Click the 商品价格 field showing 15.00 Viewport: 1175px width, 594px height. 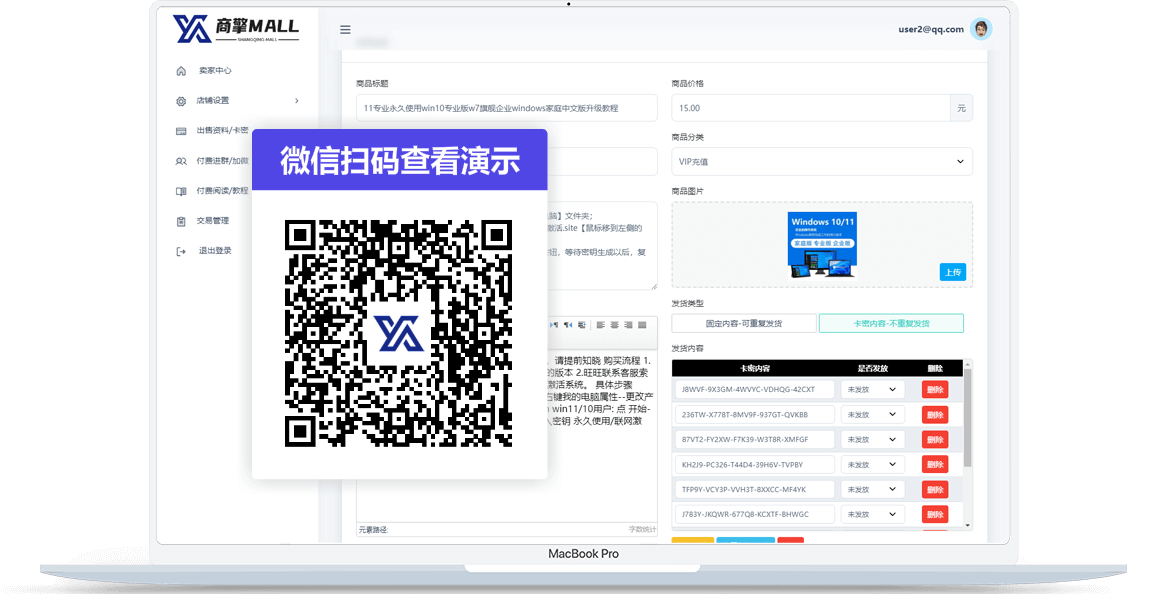click(x=811, y=108)
